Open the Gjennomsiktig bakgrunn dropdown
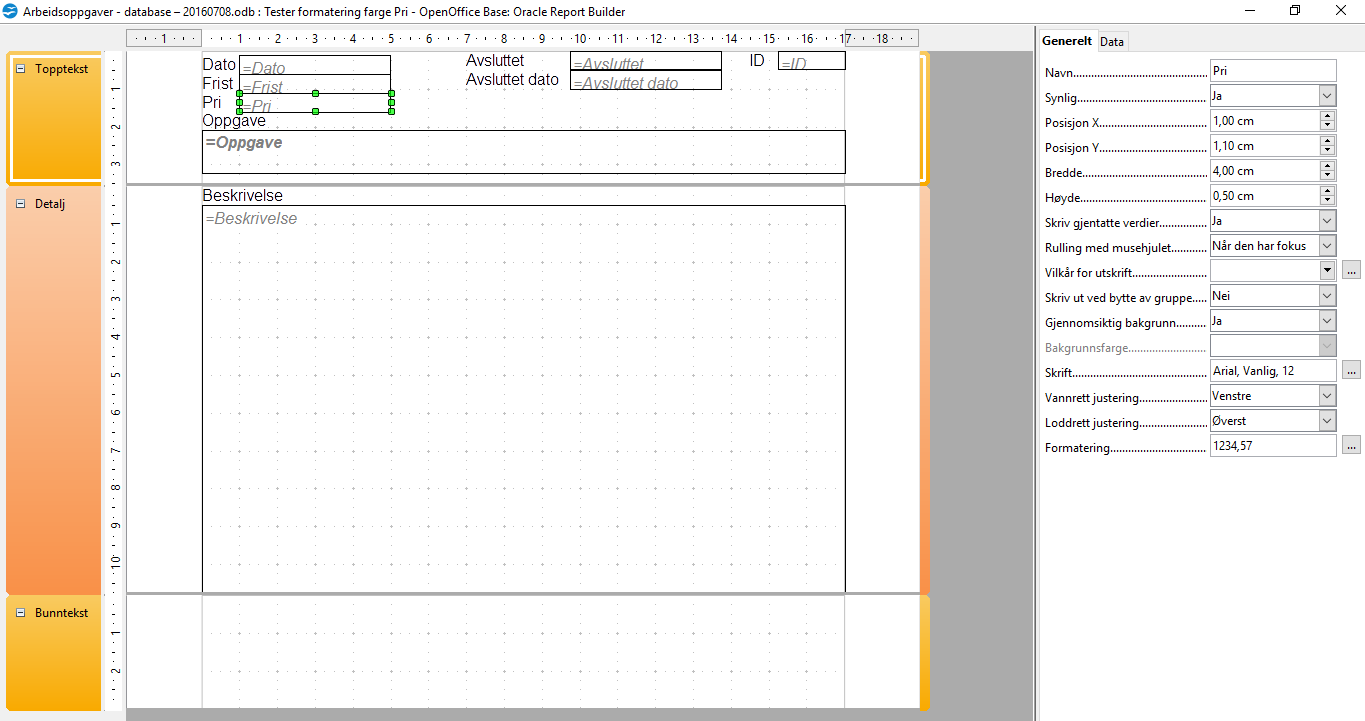Screen dimensions: 1365x721 pos(1327,321)
